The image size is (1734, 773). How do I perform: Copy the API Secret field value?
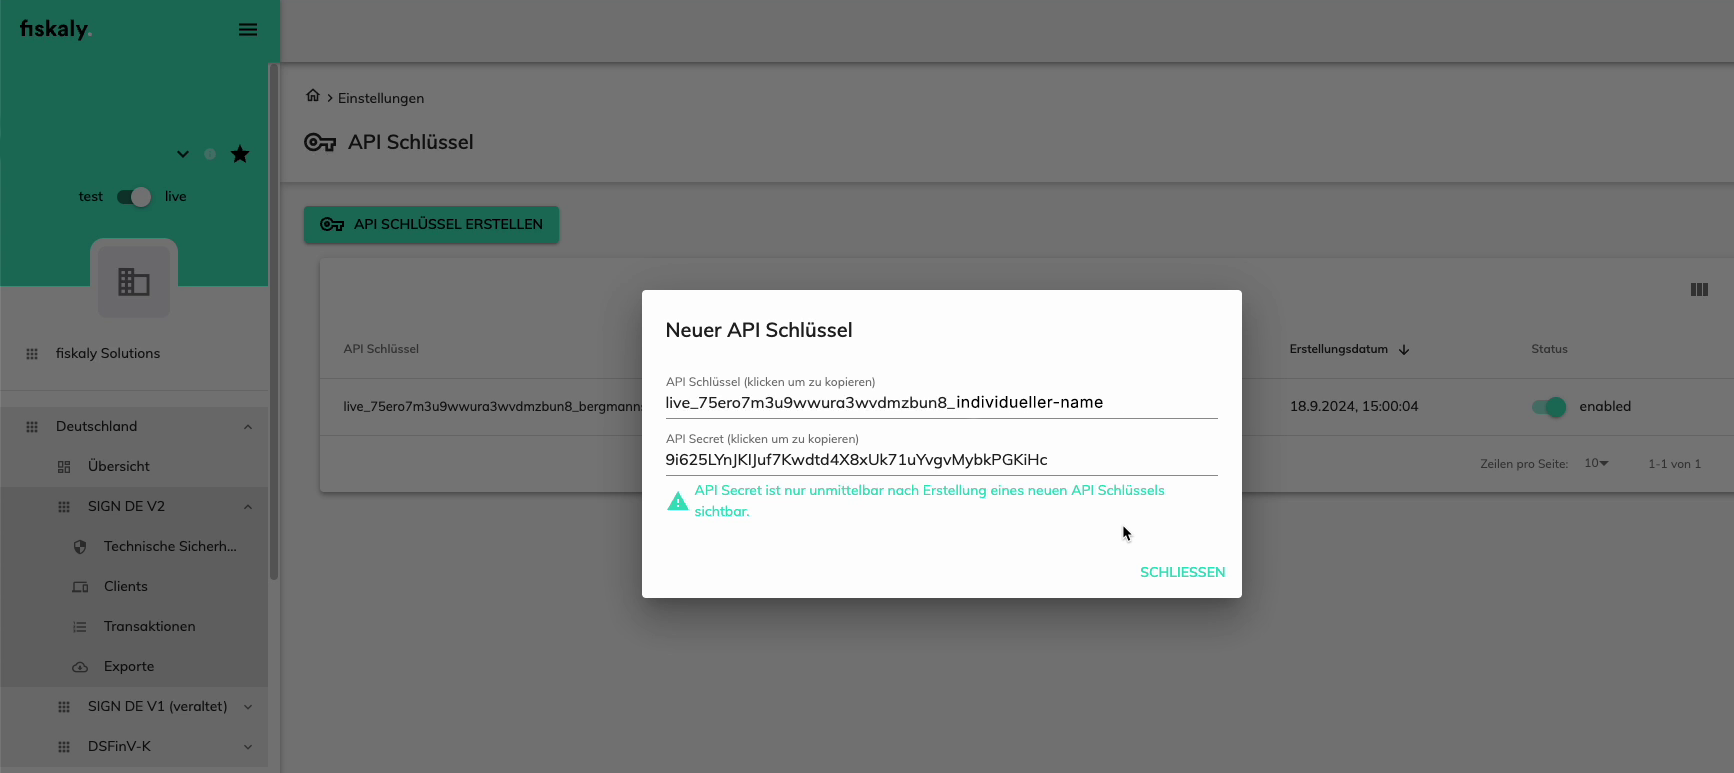856,460
